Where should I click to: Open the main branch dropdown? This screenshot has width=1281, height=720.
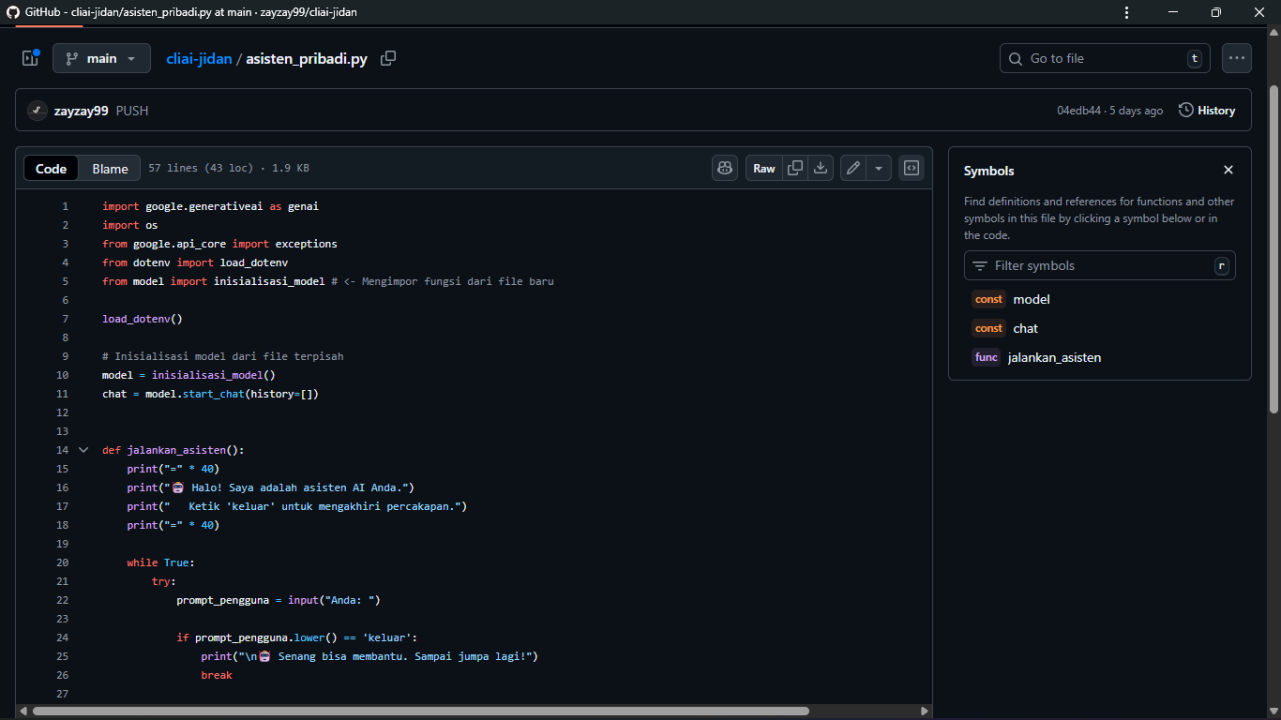point(101,58)
